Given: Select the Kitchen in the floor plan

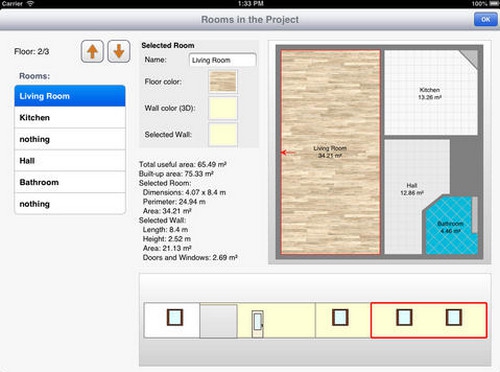Looking at the screenshot, I should click(x=431, y=93).
